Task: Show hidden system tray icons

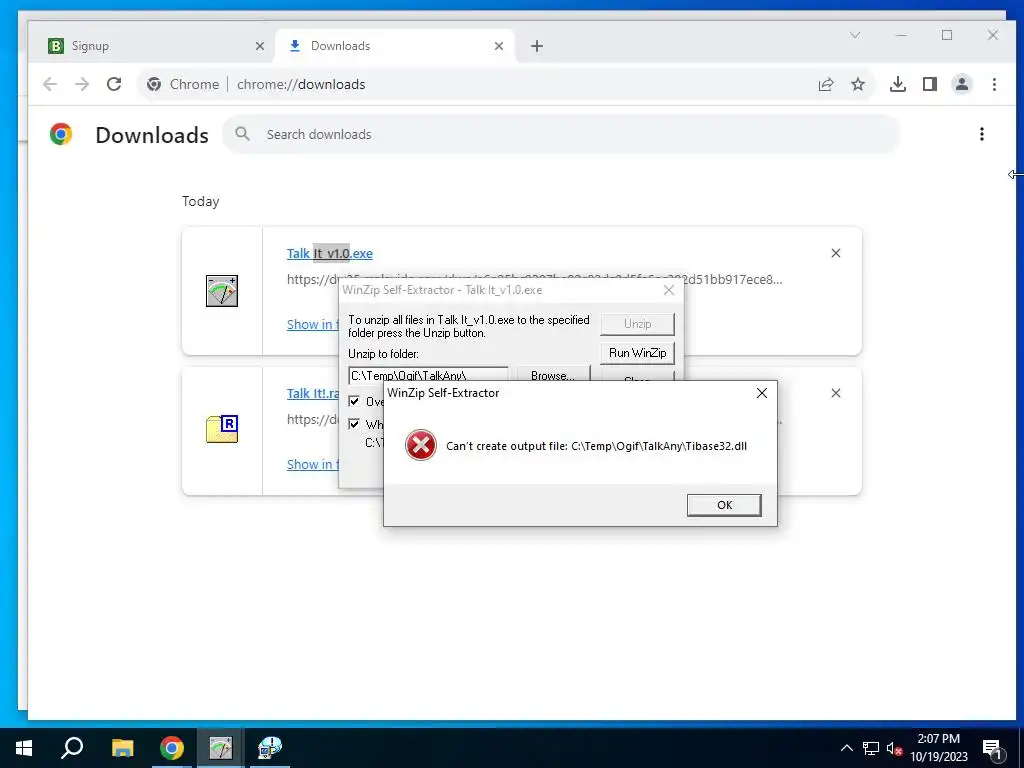Action: [846, 748]
